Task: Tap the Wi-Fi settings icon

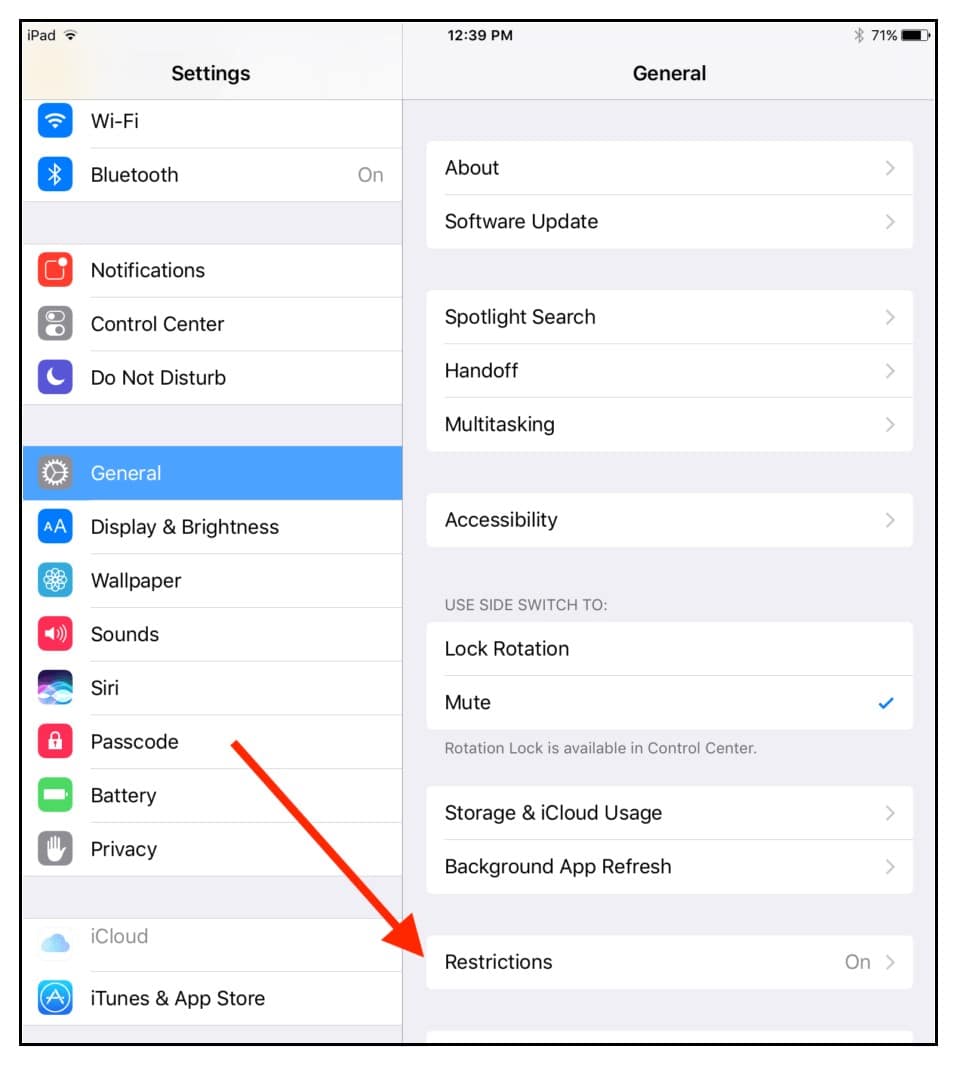Action: (x=55, y=120)
